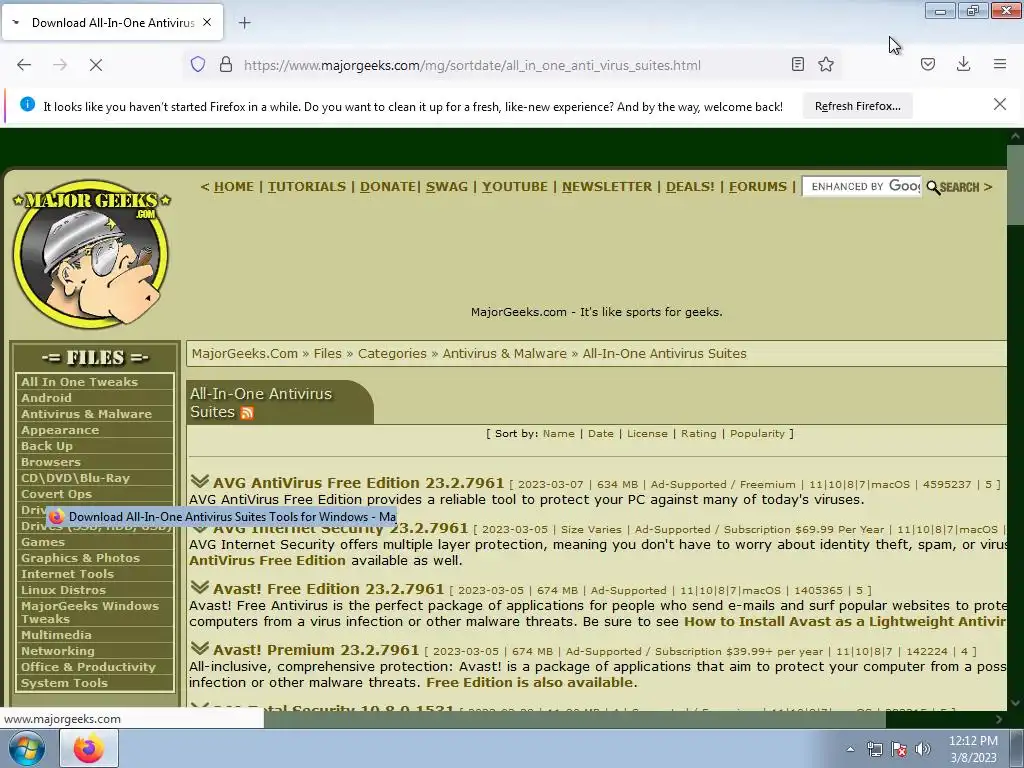Viewport: 1024px width, 768px height.
Task: Go back to the previous page
Action: point(24,65)
